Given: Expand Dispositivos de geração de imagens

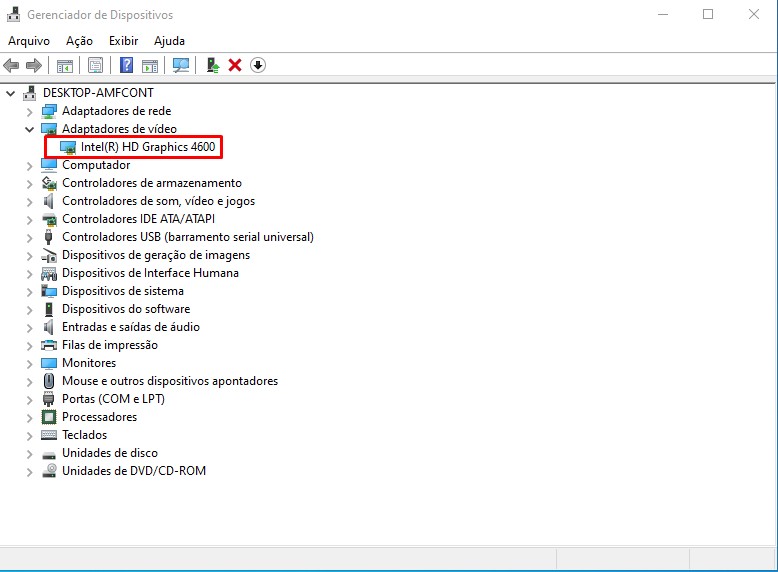Looking at the screenshot, I should pyautogui.click(x=29, y=255).
